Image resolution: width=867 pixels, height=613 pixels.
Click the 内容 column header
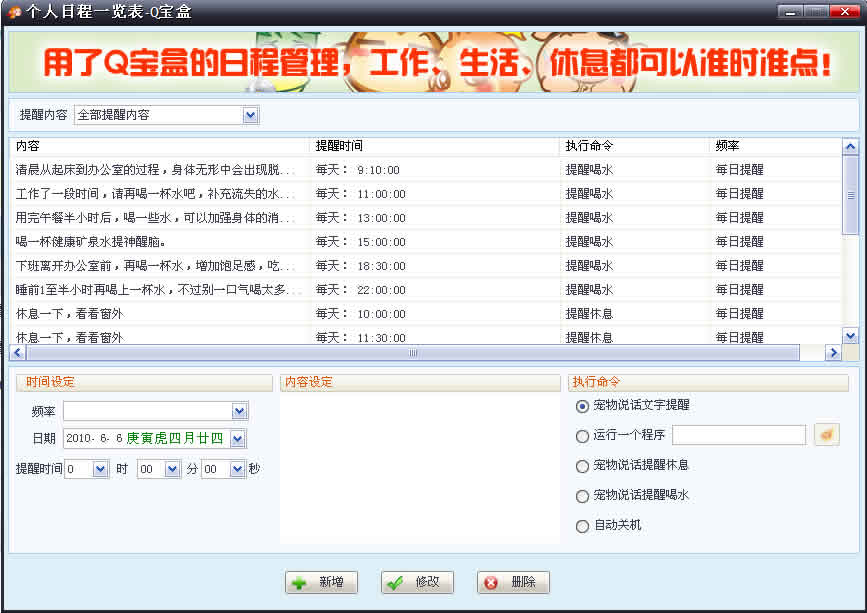click(x=160, y=146)
